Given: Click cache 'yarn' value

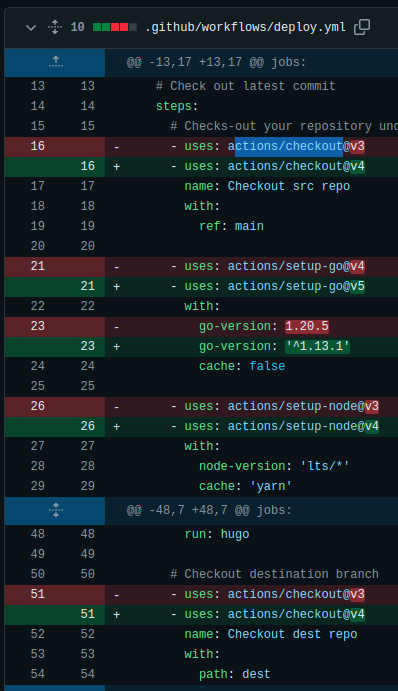Looking at the screenshot, I should 271,486.
